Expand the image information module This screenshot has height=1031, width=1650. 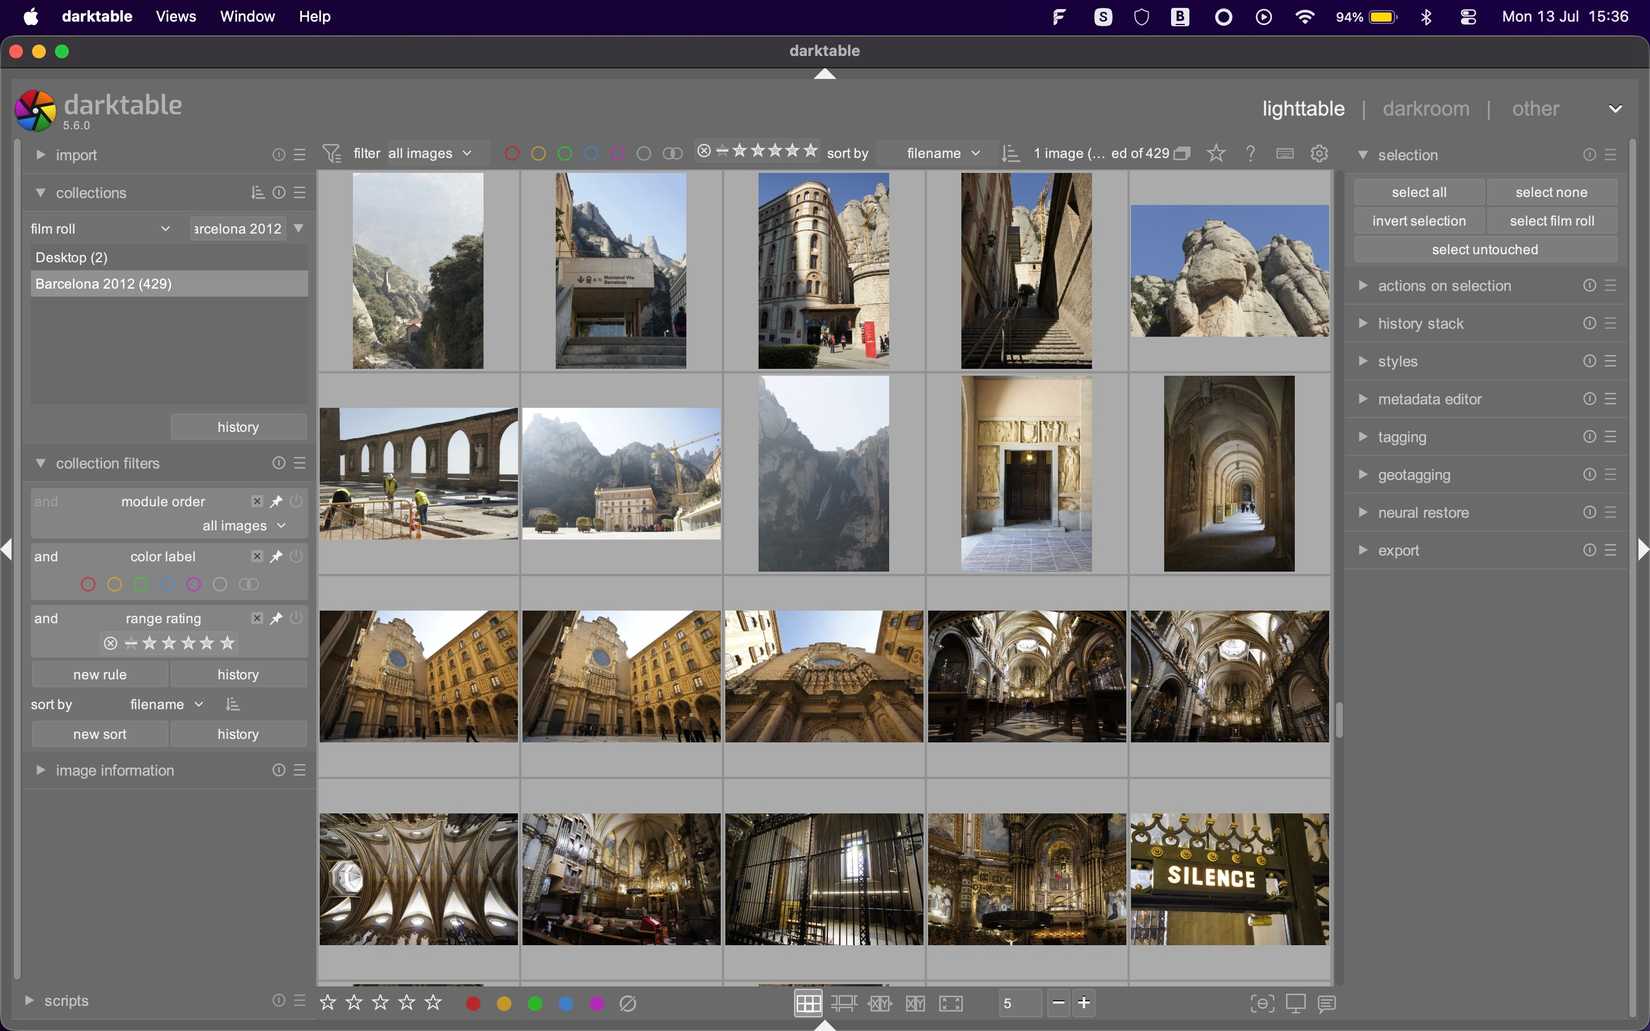41,770
